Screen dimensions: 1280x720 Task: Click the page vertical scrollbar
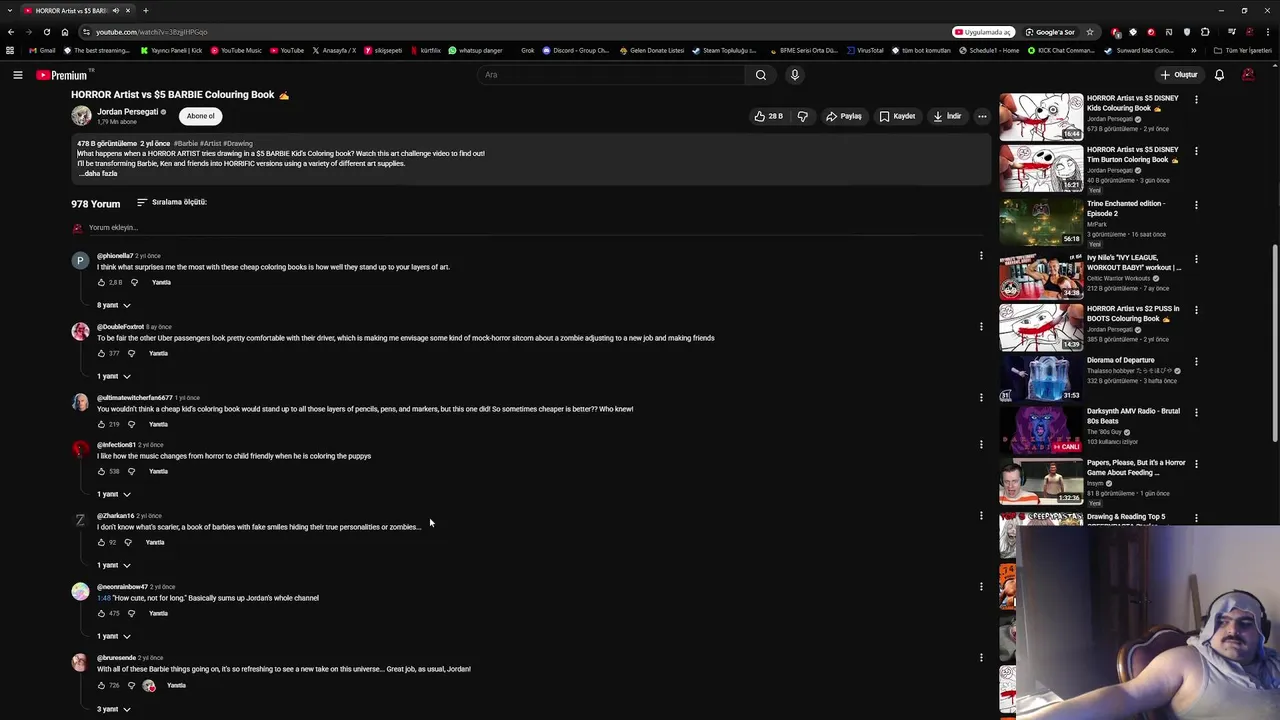pos(1275,342)
